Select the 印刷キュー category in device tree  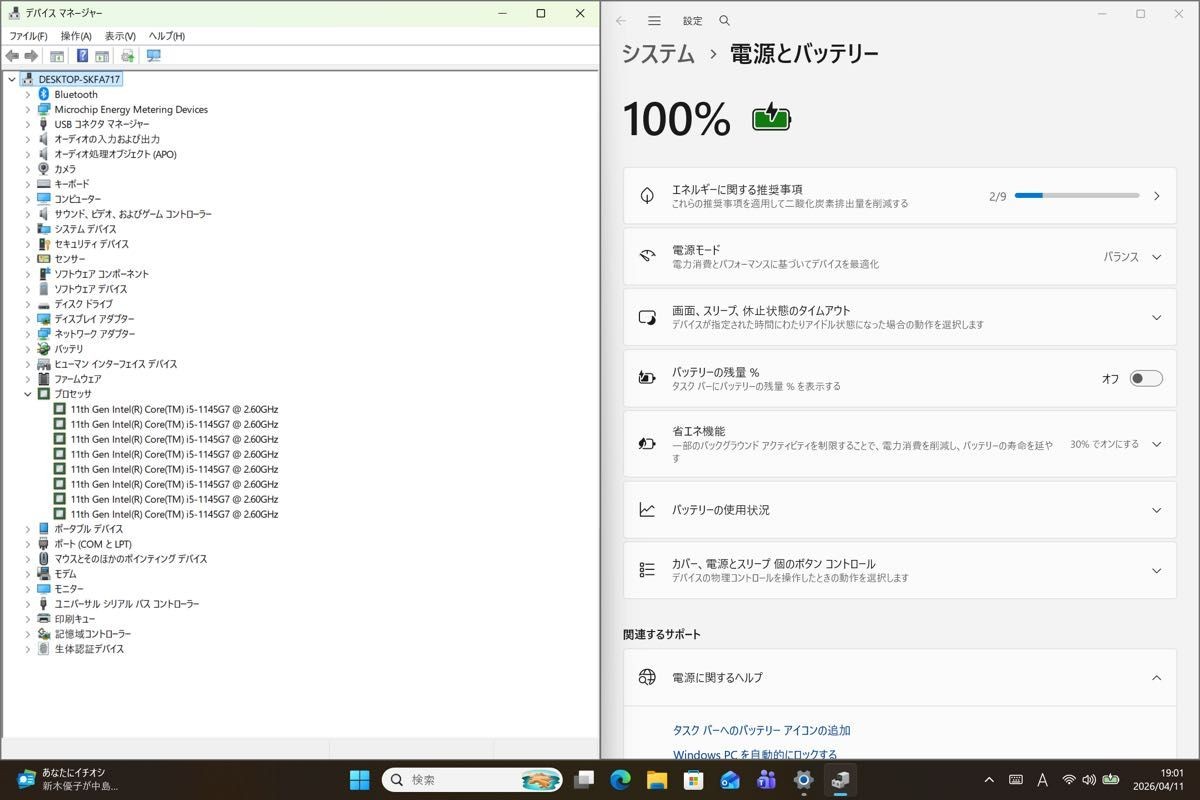(75, 619)
